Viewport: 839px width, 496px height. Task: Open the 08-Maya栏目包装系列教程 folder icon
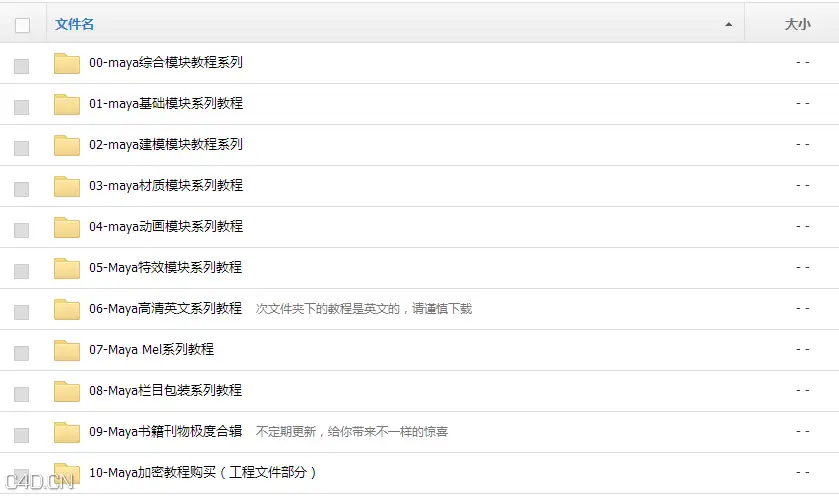coord(67,391)
